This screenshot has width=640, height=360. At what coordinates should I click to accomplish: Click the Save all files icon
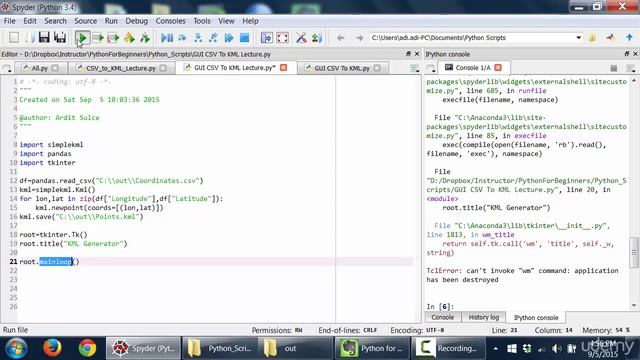tap(60, 38)
